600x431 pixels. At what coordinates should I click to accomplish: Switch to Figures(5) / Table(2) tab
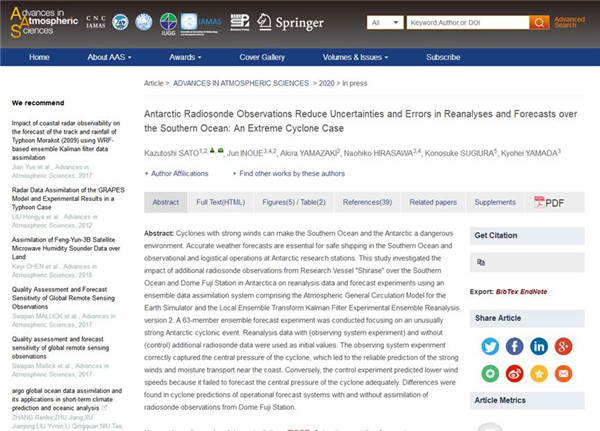coord(294,202)
